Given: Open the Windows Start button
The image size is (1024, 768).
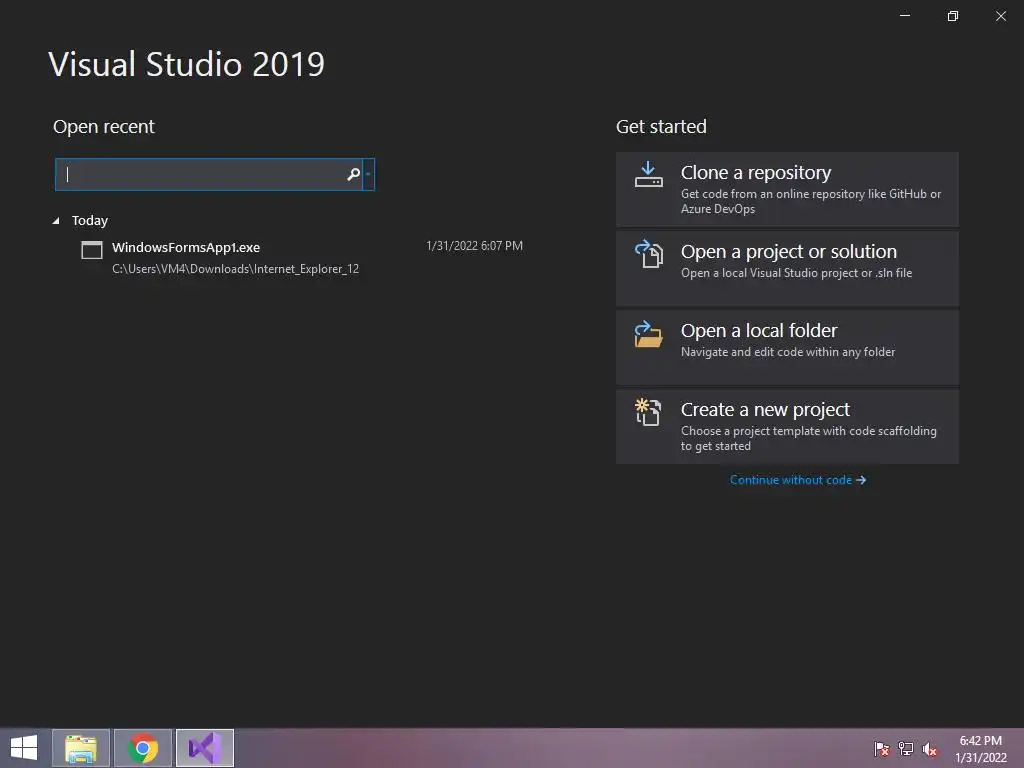Looking at the screenshot, I should (24, 748).
